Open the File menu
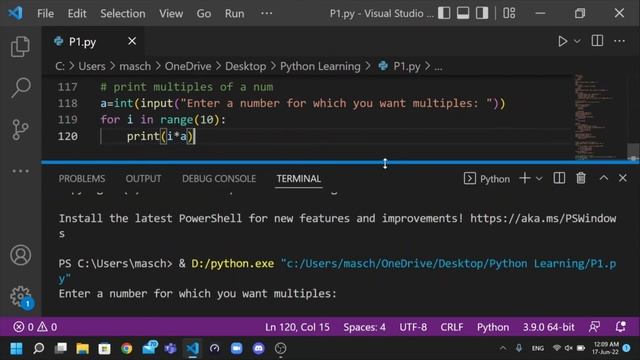This screenshot has height=360, width=640. pyautogui.click(x=45, y=13)
